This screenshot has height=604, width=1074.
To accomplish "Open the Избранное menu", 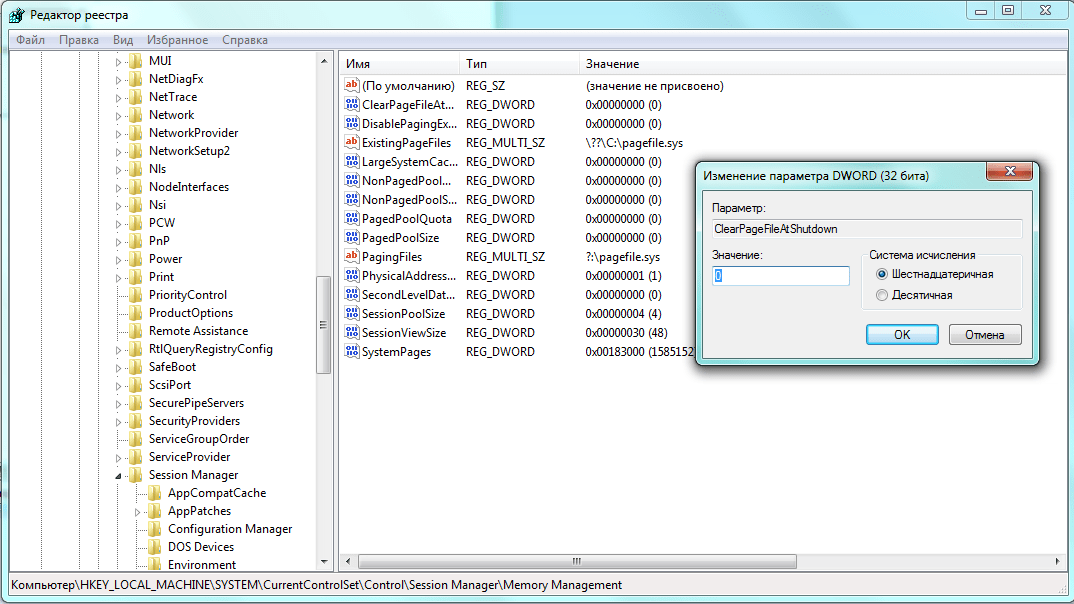I will pos(177,40).
